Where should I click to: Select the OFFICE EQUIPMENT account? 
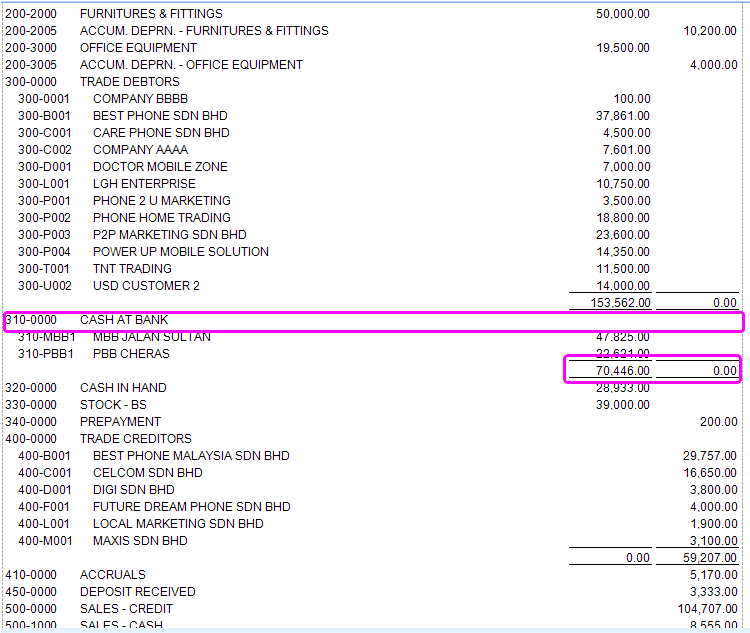click(371, 48)
